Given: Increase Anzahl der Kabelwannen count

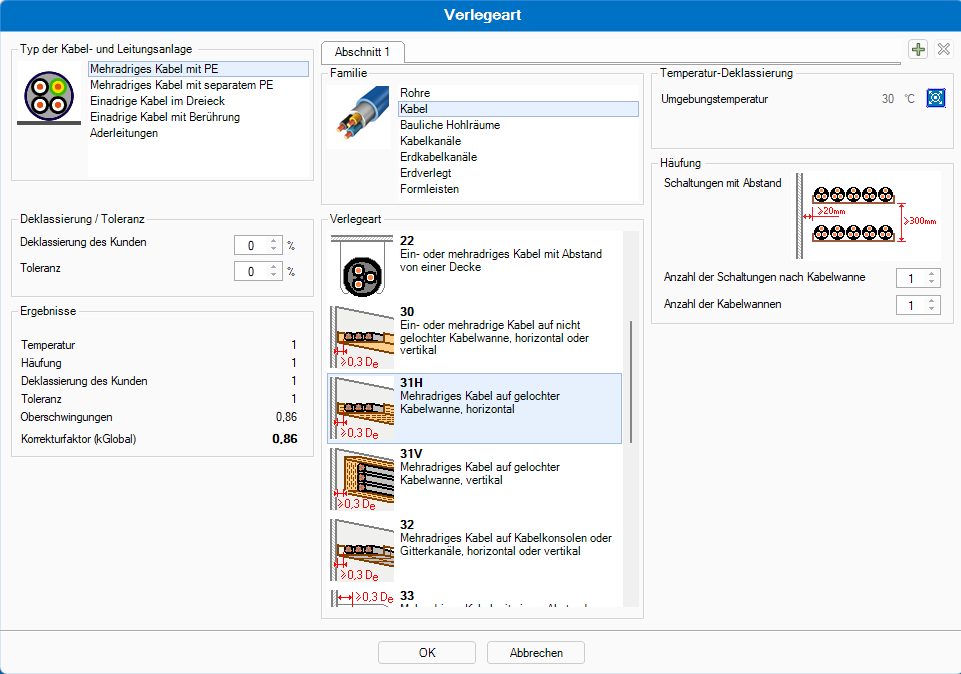Looking at the screenshot, I should [x=932, y=300].
